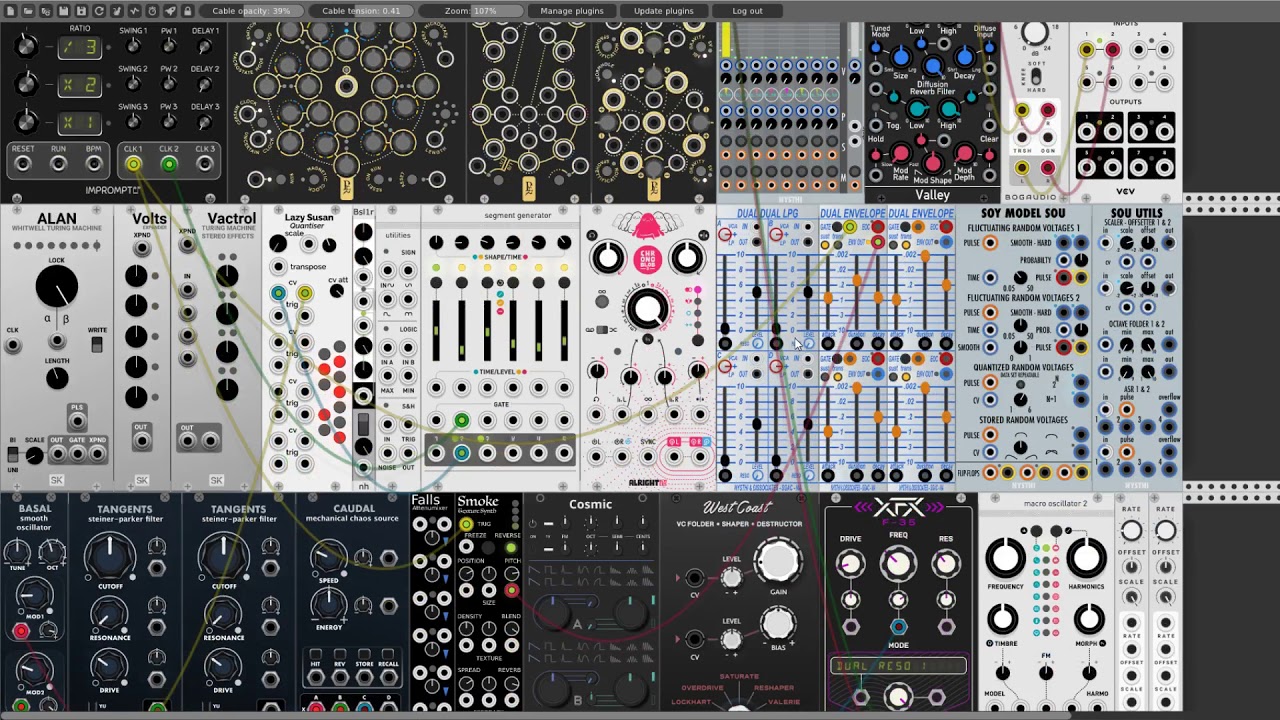Click the FREQ knob on XFX F-35
This screenshot has width=1280, height=720.
(x=898, y=565)
